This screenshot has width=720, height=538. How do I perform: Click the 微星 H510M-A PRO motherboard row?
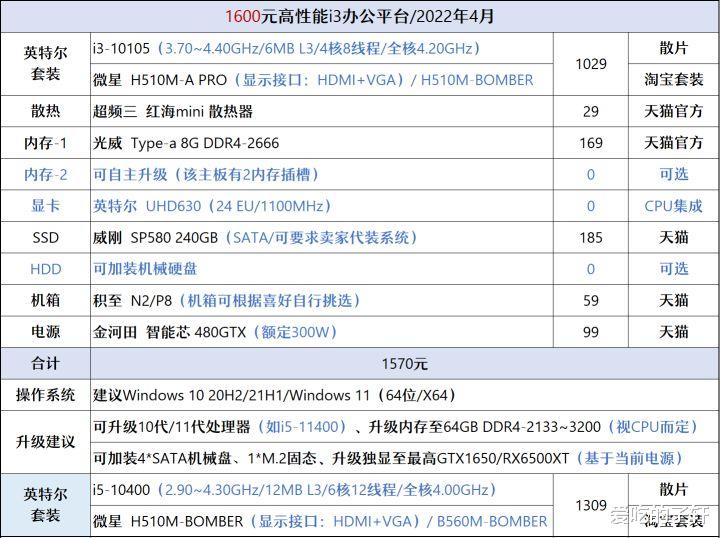(321, 80)
